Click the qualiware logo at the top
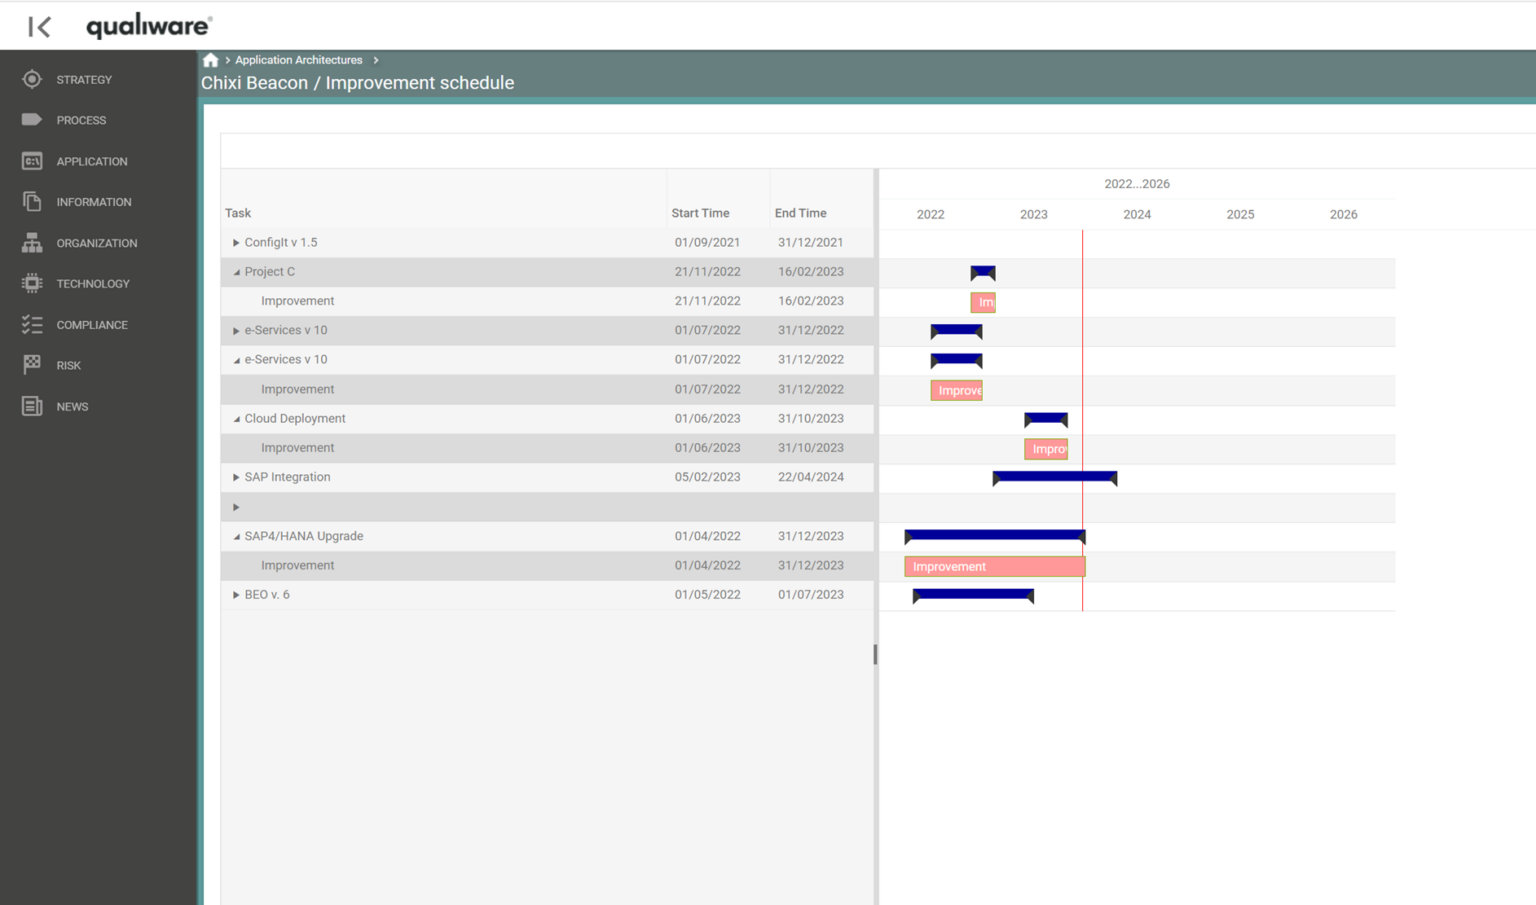The height and width of the screenshot is (905, 1536). pos(148,26)
